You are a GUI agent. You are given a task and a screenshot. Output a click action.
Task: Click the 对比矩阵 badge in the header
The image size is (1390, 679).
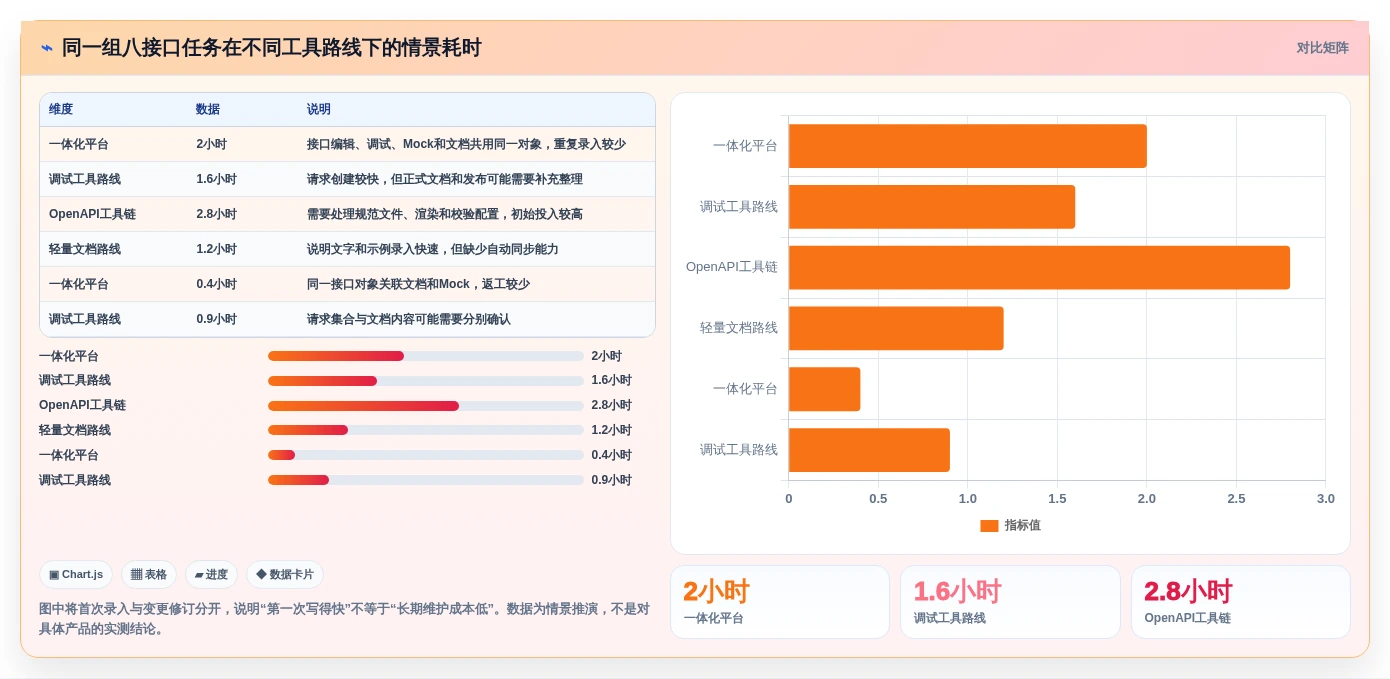pyautogui.click(x=1322, y=48)
